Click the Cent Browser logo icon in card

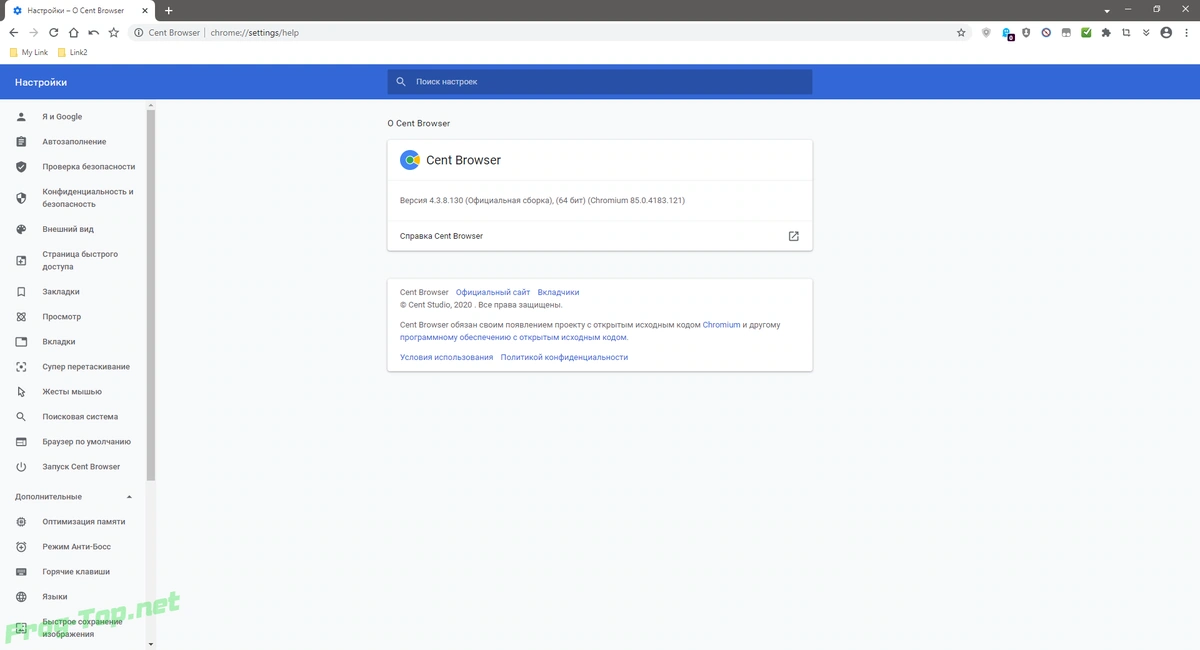click(x=409, y=160)
